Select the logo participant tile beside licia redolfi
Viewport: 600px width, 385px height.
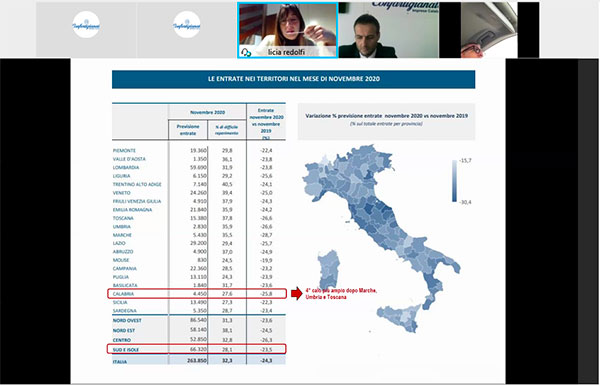pyautogui.click(x=187, y=30)
